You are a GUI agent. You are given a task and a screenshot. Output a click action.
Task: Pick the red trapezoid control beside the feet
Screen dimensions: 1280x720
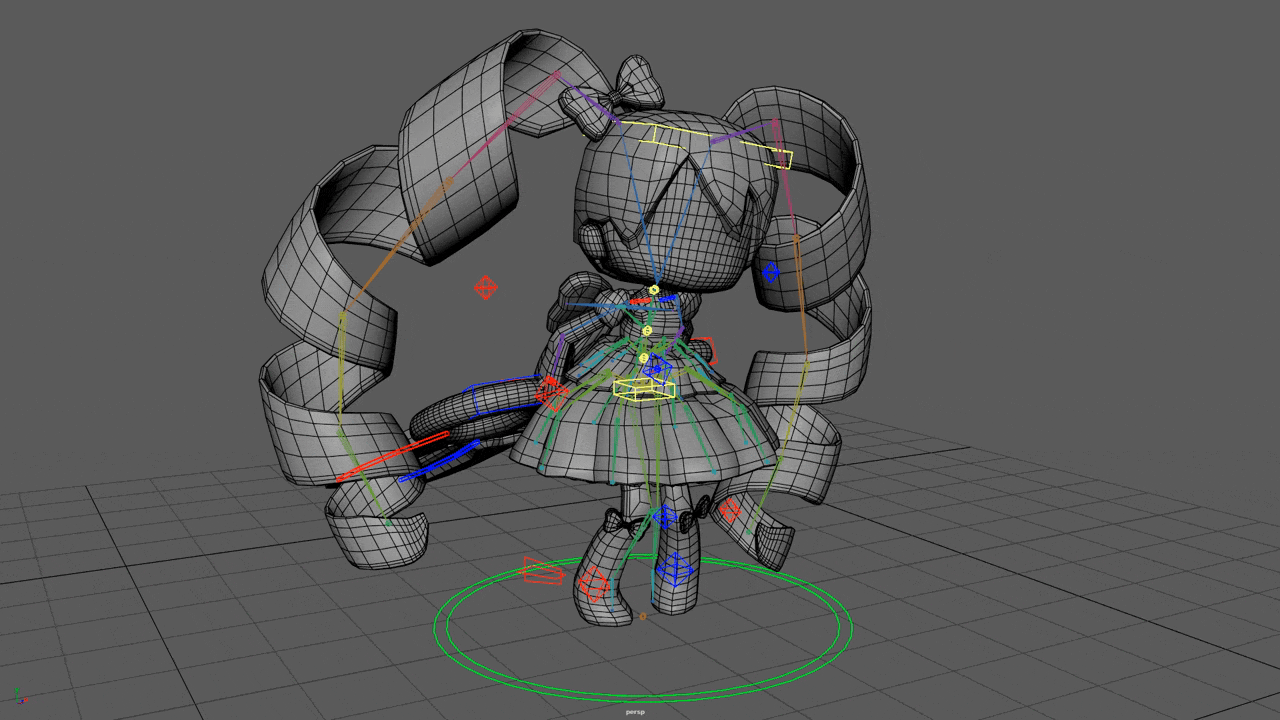click(543, 571)
